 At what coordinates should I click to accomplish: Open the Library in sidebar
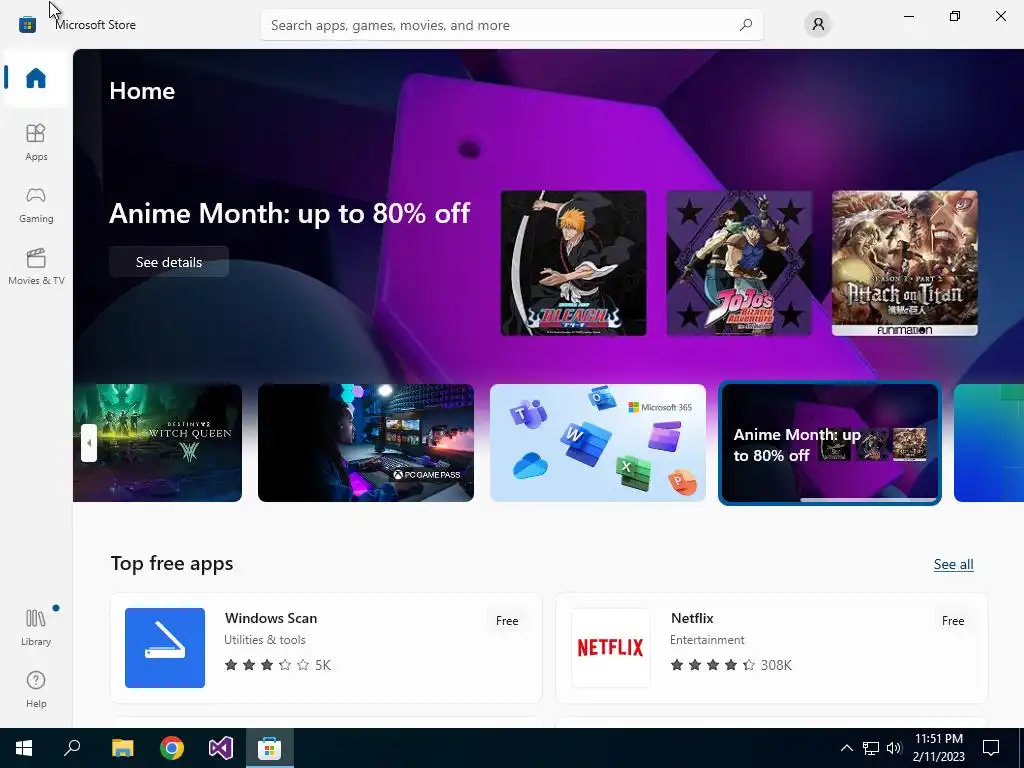[x=36, y=627]
